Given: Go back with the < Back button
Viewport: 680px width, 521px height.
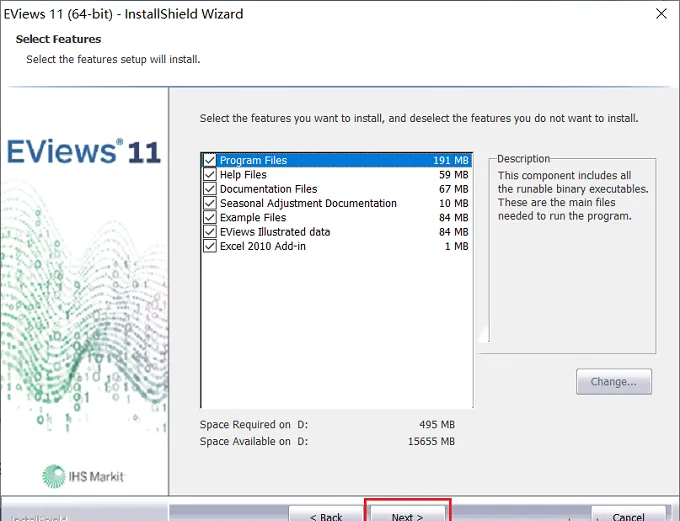Looking at the screenshot, I should pyautogui.click(x=326, y=514).
